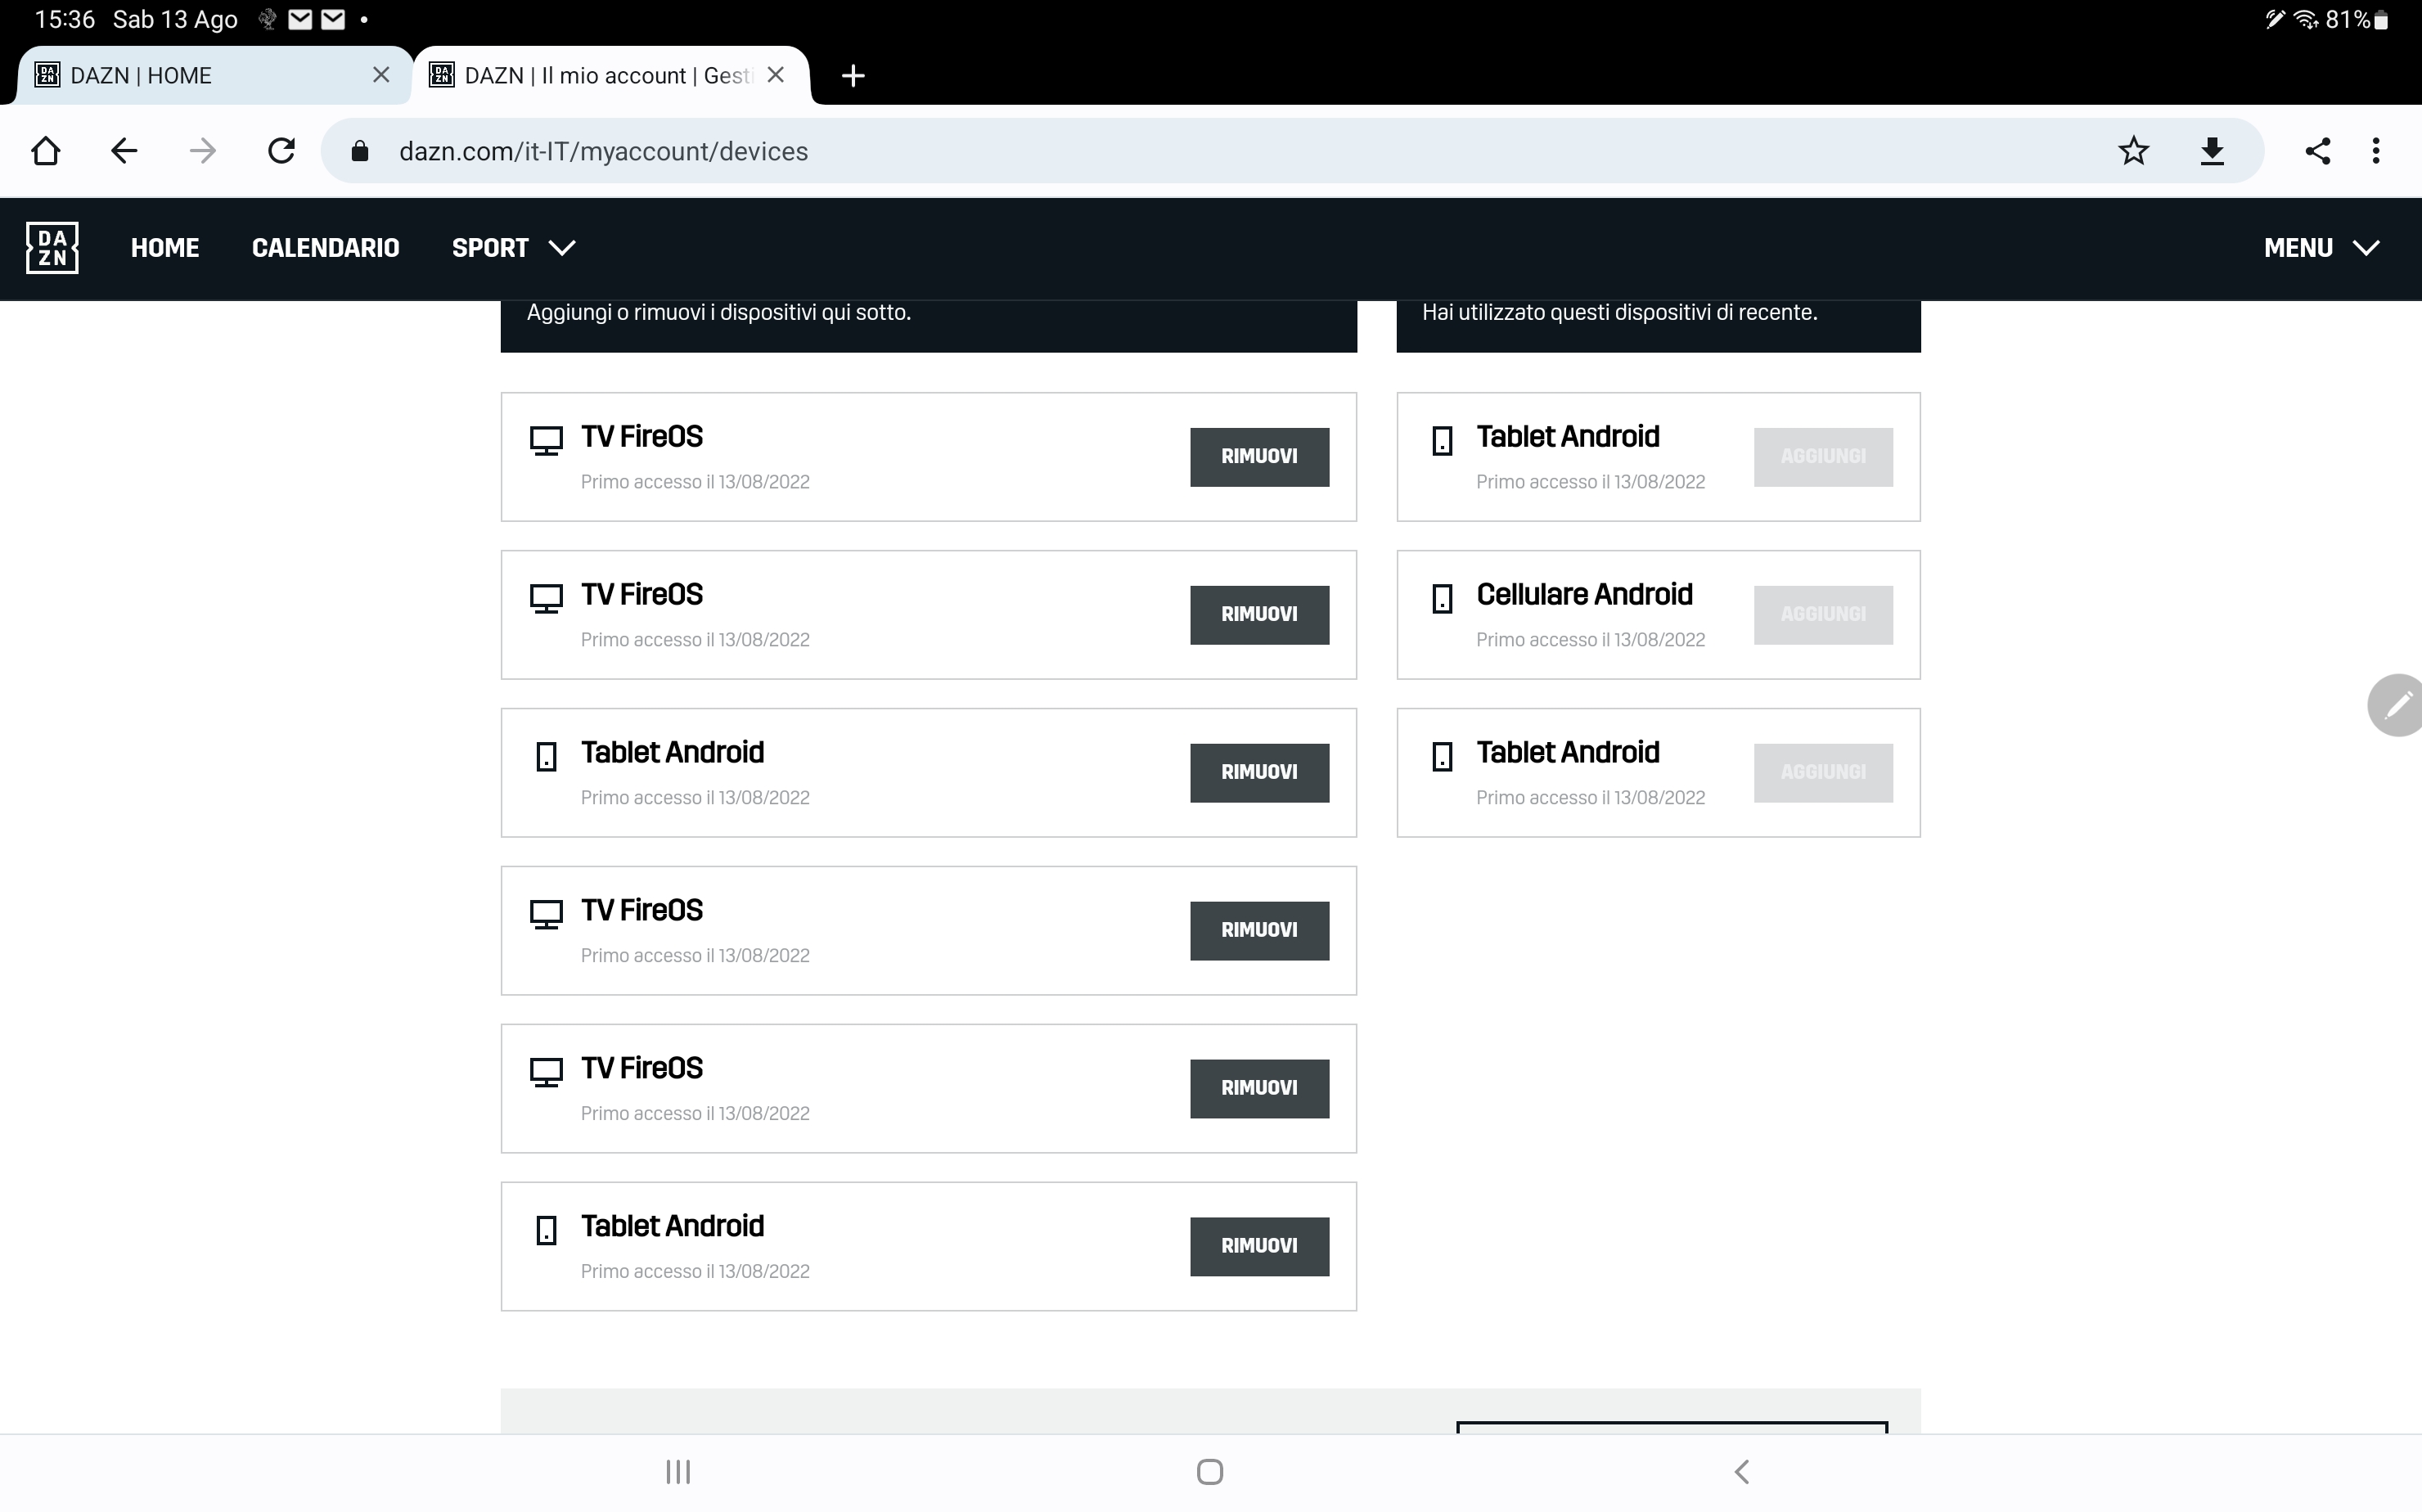Tap the Wi-Fi status icon

coord(2306,19)
